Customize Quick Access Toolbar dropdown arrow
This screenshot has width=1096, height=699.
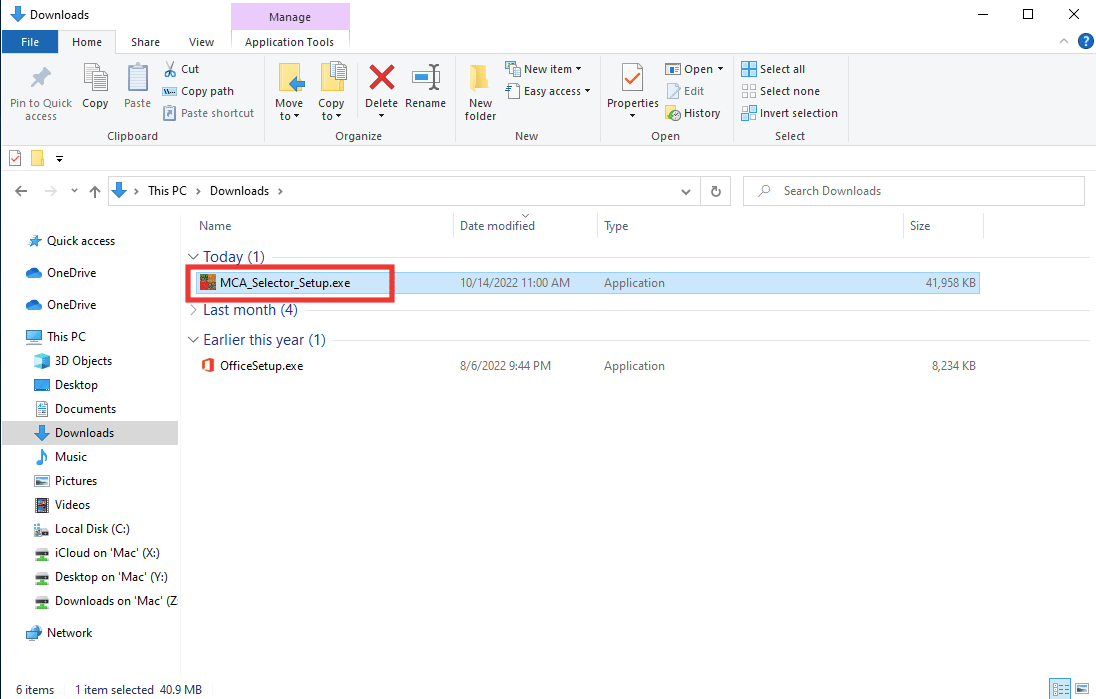[59, 159]
